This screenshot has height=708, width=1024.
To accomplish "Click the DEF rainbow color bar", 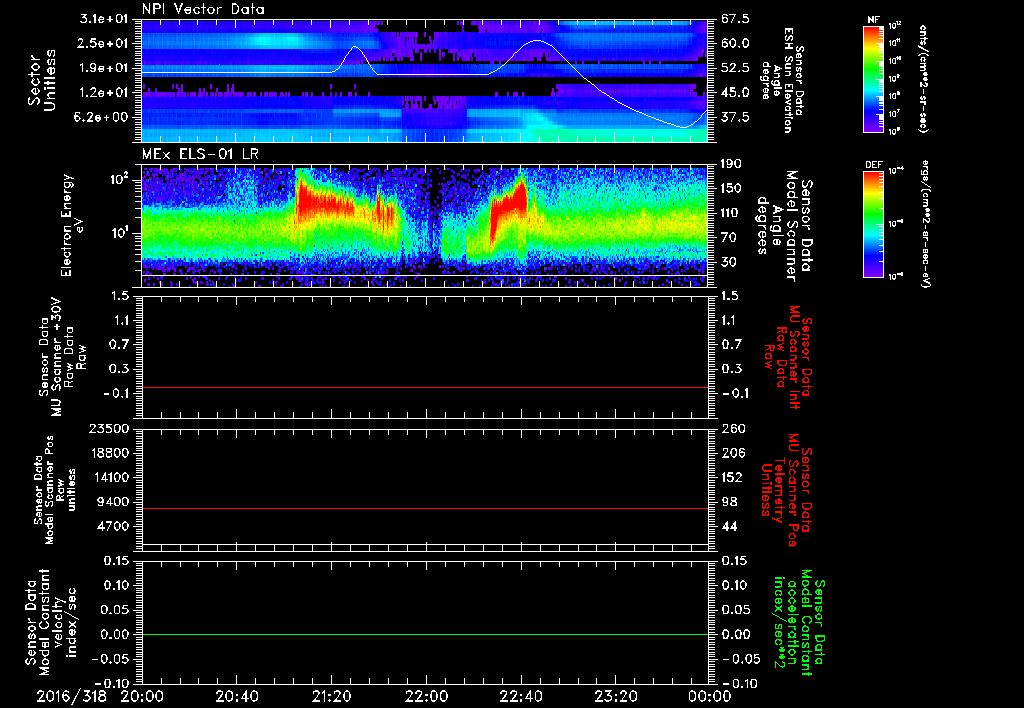I will pos(874,224).
